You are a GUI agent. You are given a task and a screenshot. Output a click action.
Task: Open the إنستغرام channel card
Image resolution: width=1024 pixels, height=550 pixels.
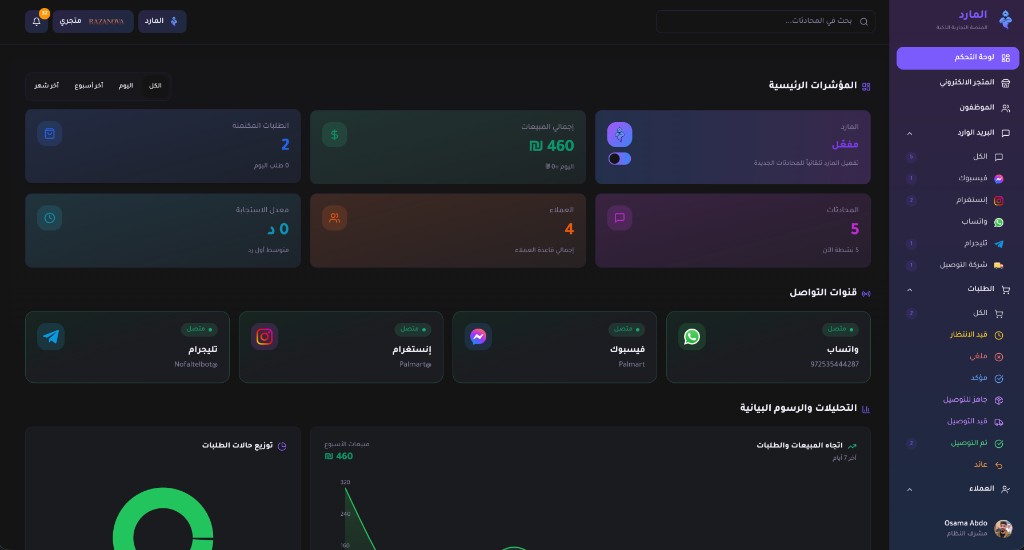(341, 347)
